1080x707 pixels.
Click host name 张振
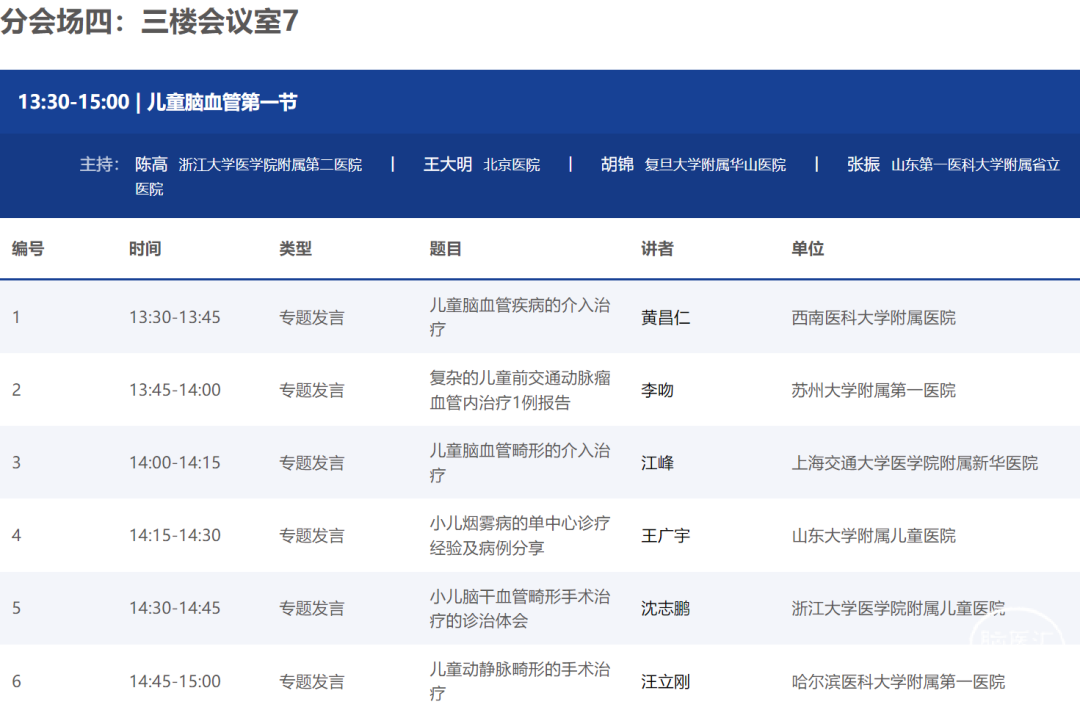click(x=863, y=164)
